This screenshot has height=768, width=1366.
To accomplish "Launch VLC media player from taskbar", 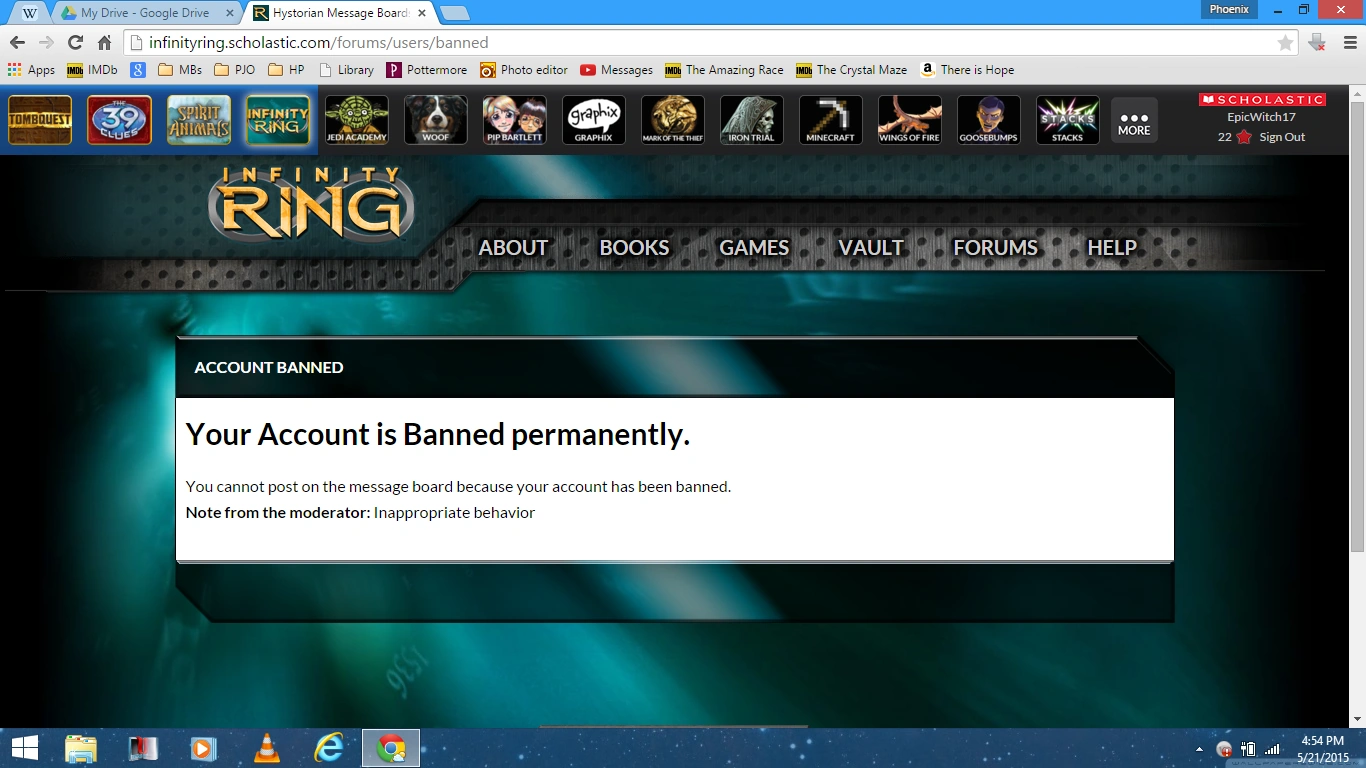I will coord(267,748).
